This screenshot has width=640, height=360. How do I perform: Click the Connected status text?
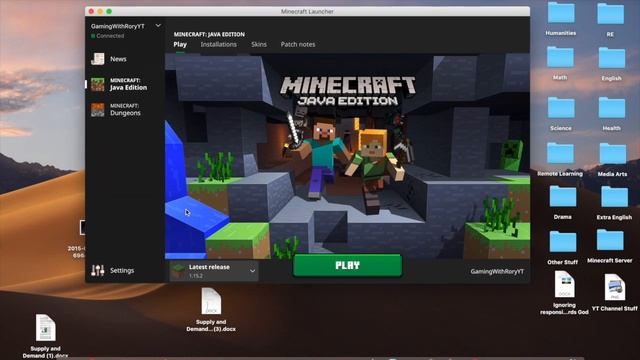pos(110,36)
